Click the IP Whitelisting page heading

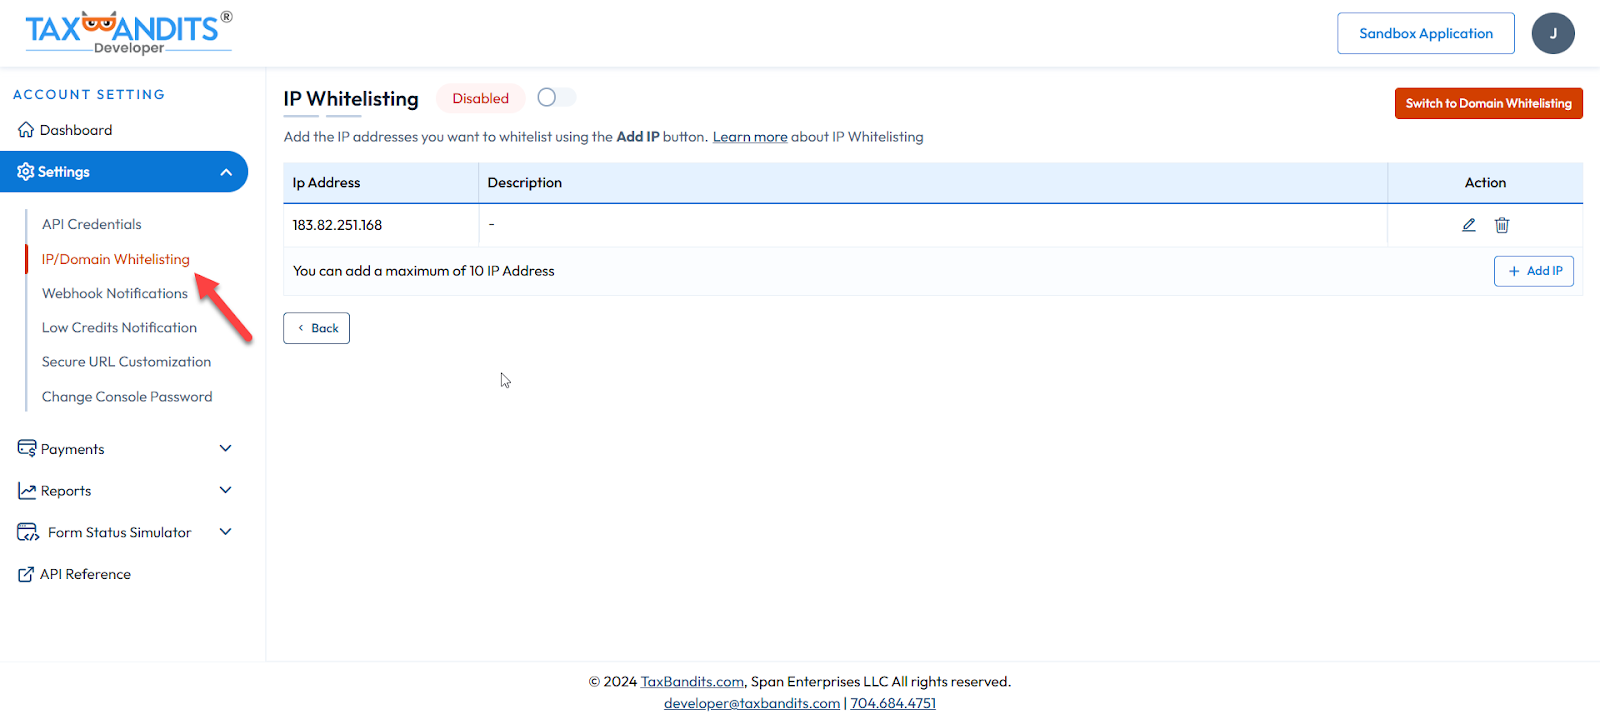tap(351, 99)
